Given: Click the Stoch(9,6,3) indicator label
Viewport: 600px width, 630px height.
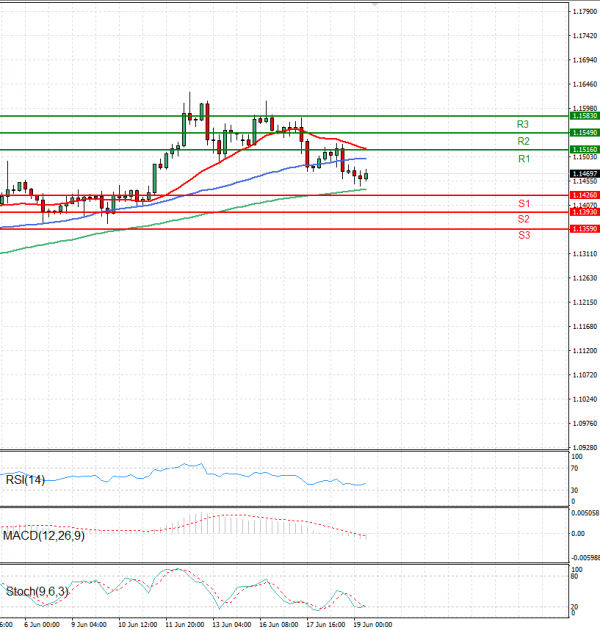Looking at the screenshot, I should tap(36, 592).
